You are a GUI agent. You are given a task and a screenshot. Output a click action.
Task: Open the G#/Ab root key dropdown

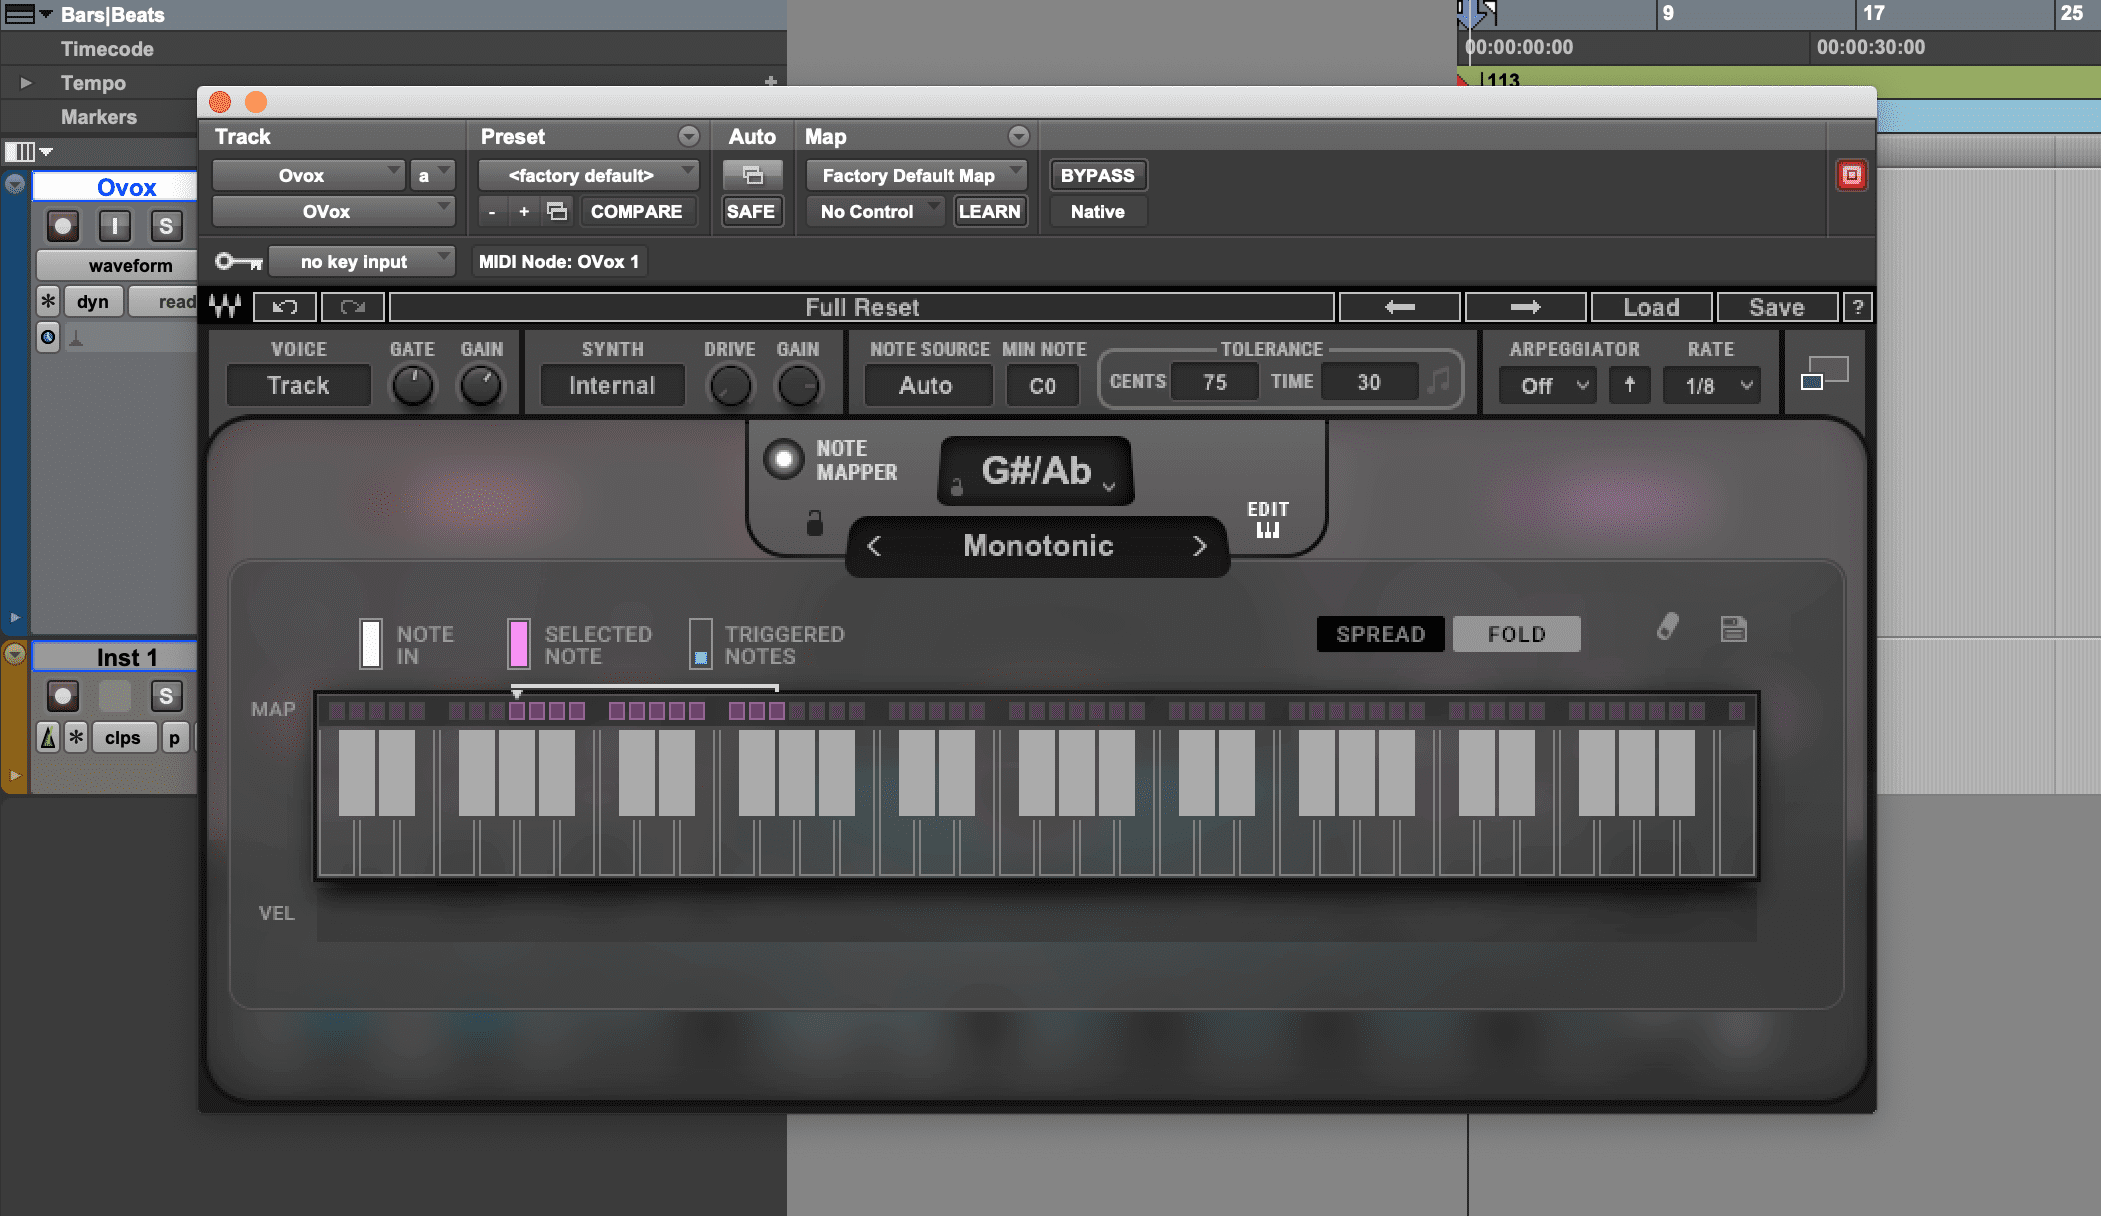(1035, 470)
